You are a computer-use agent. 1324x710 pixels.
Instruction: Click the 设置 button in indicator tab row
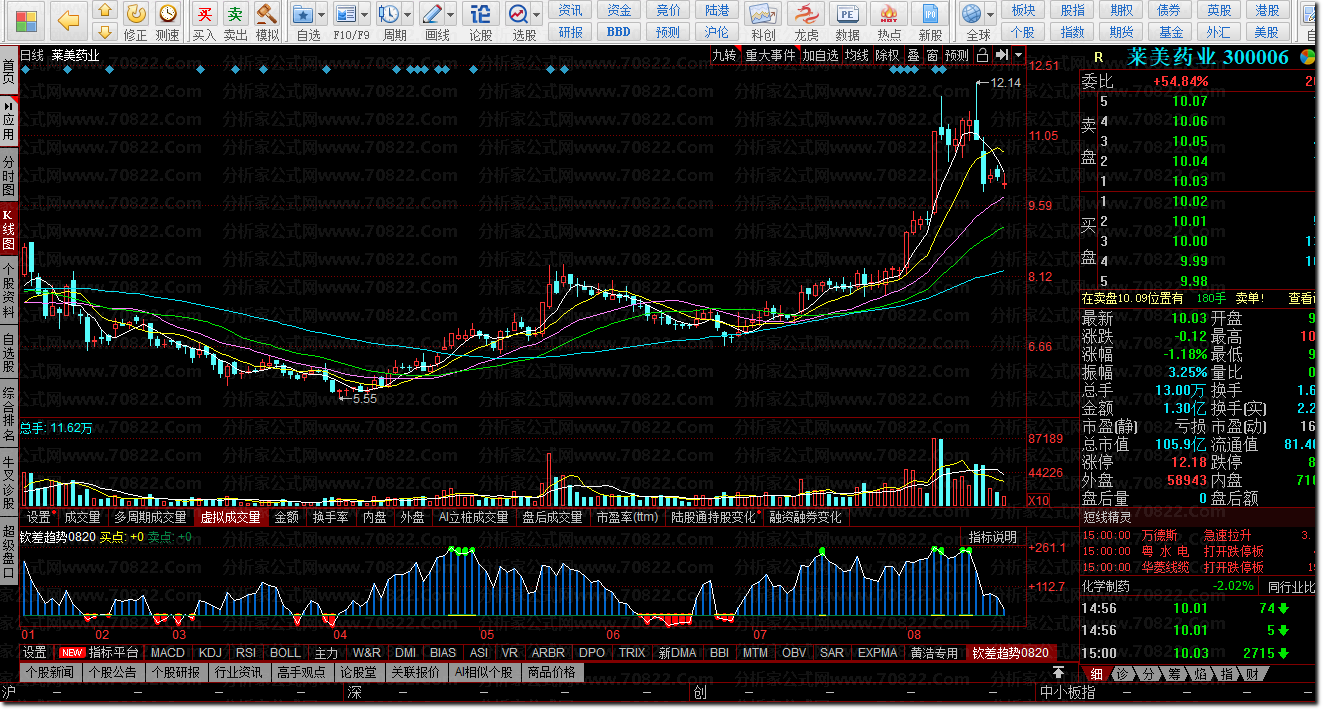pyautogui.click(x=35, y=653)
